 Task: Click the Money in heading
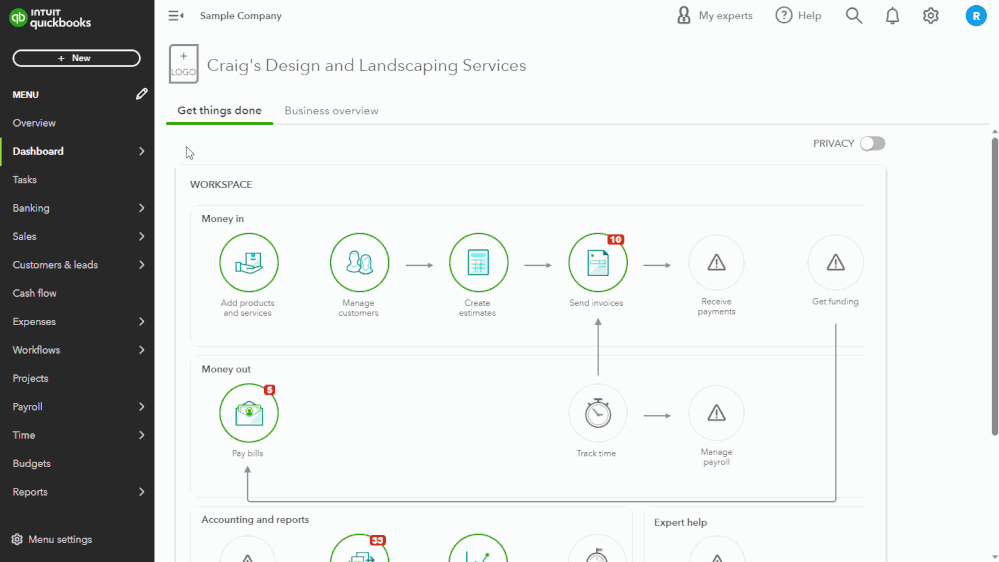coord(222,219)
